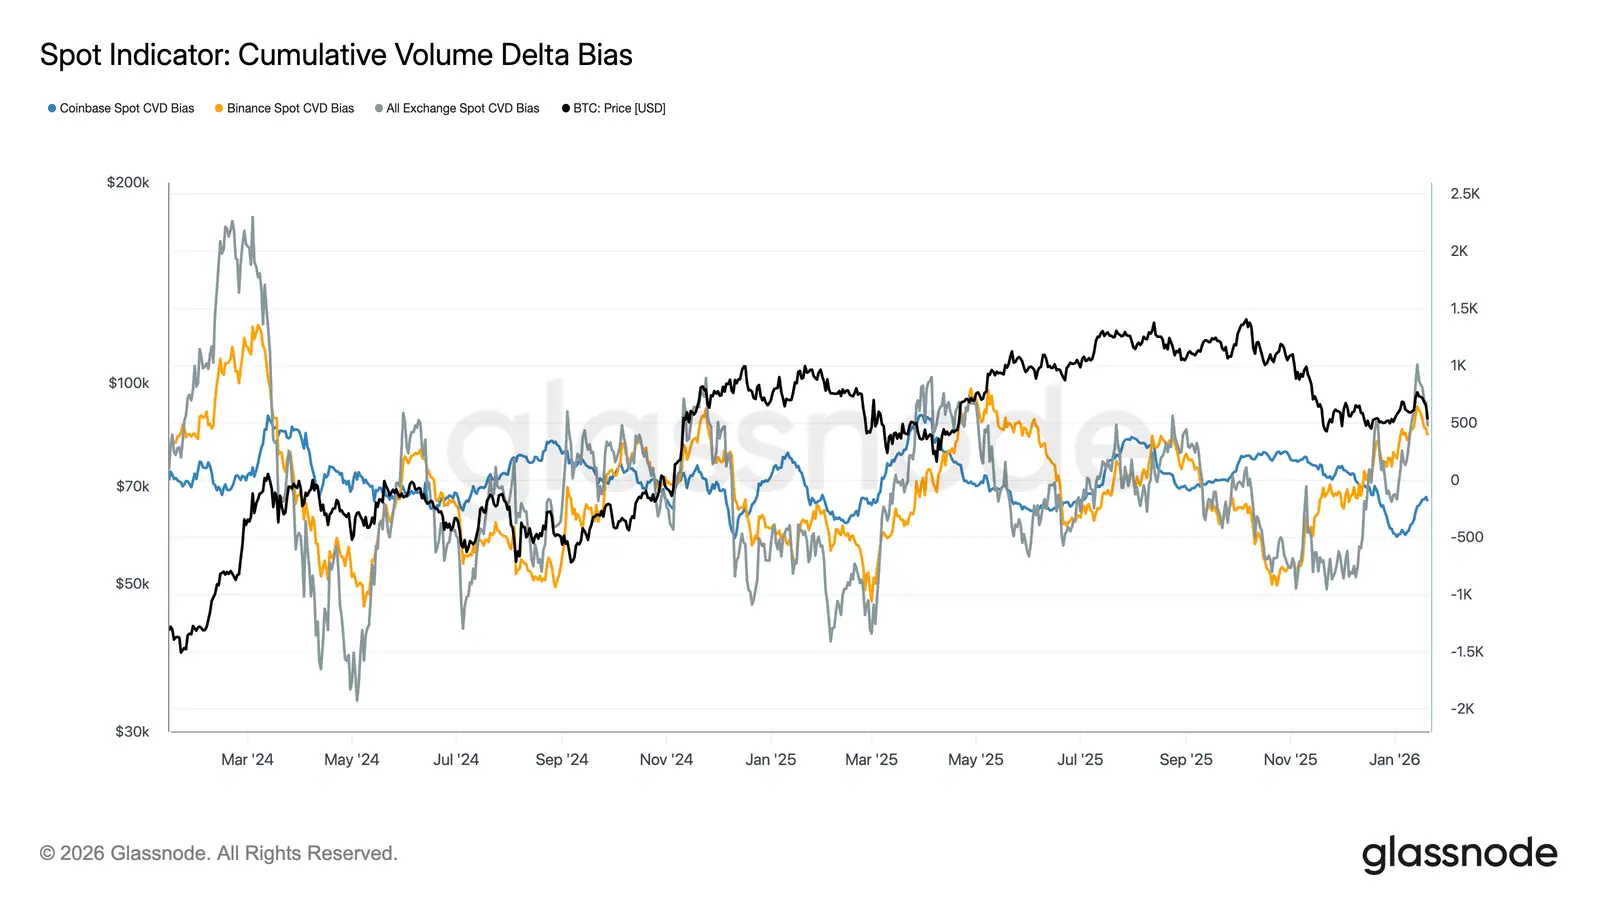Click the $30k price axis label

[132, 732]
